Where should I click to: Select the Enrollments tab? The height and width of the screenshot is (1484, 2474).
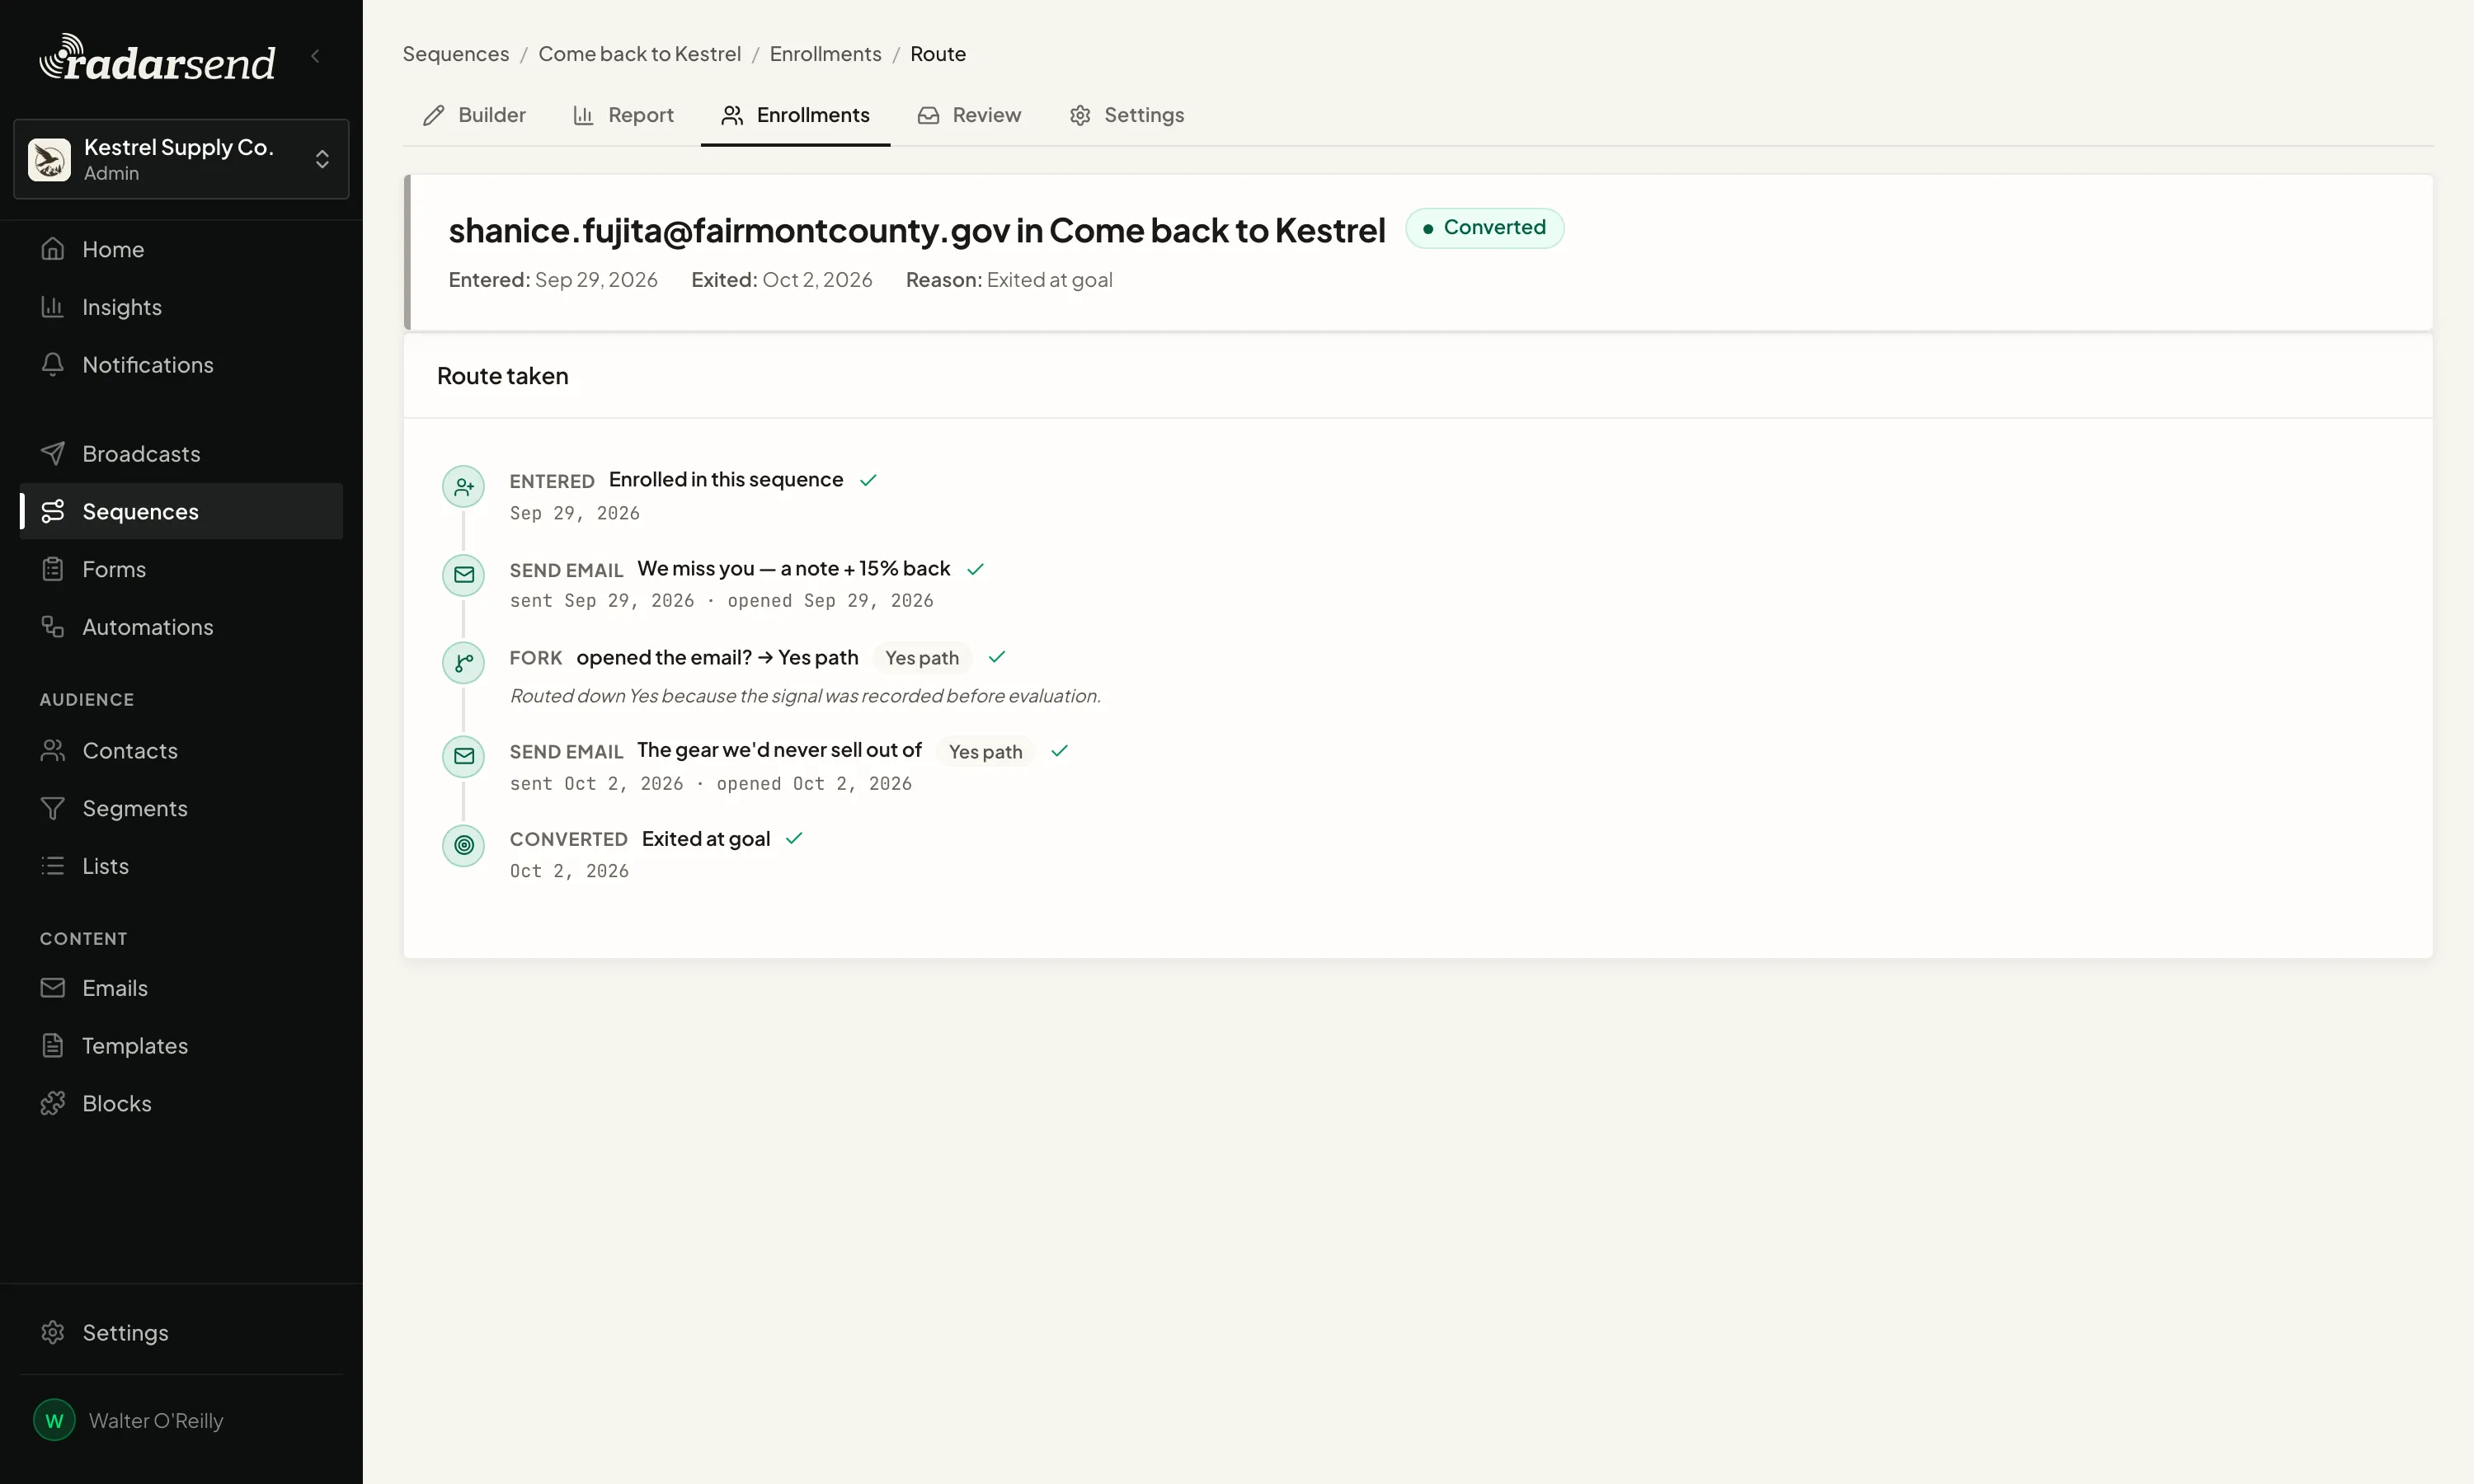[x=795, y=115]
